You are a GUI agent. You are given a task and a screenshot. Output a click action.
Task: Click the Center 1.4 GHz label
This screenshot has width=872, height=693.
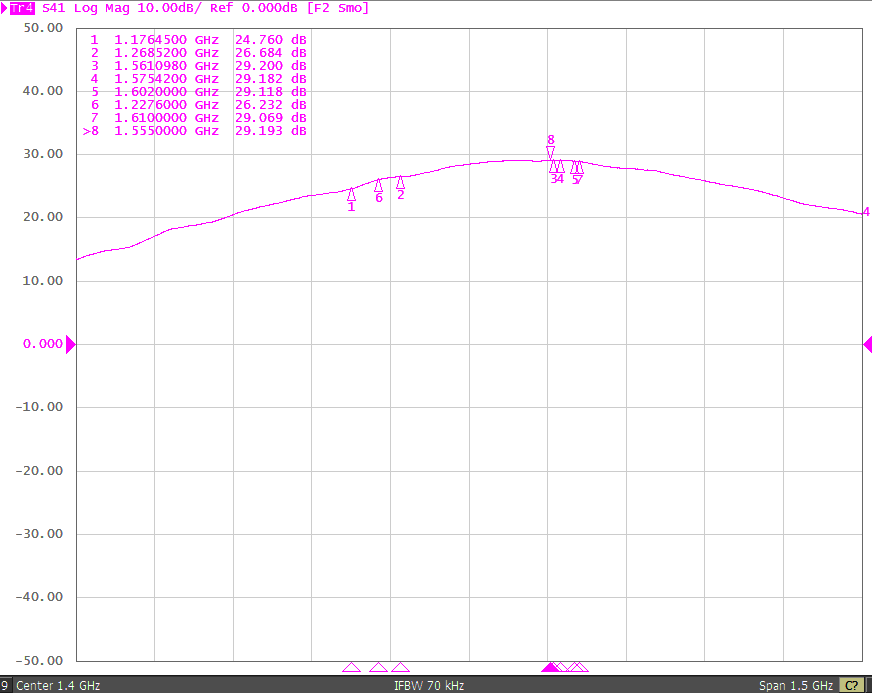(58, 686)
